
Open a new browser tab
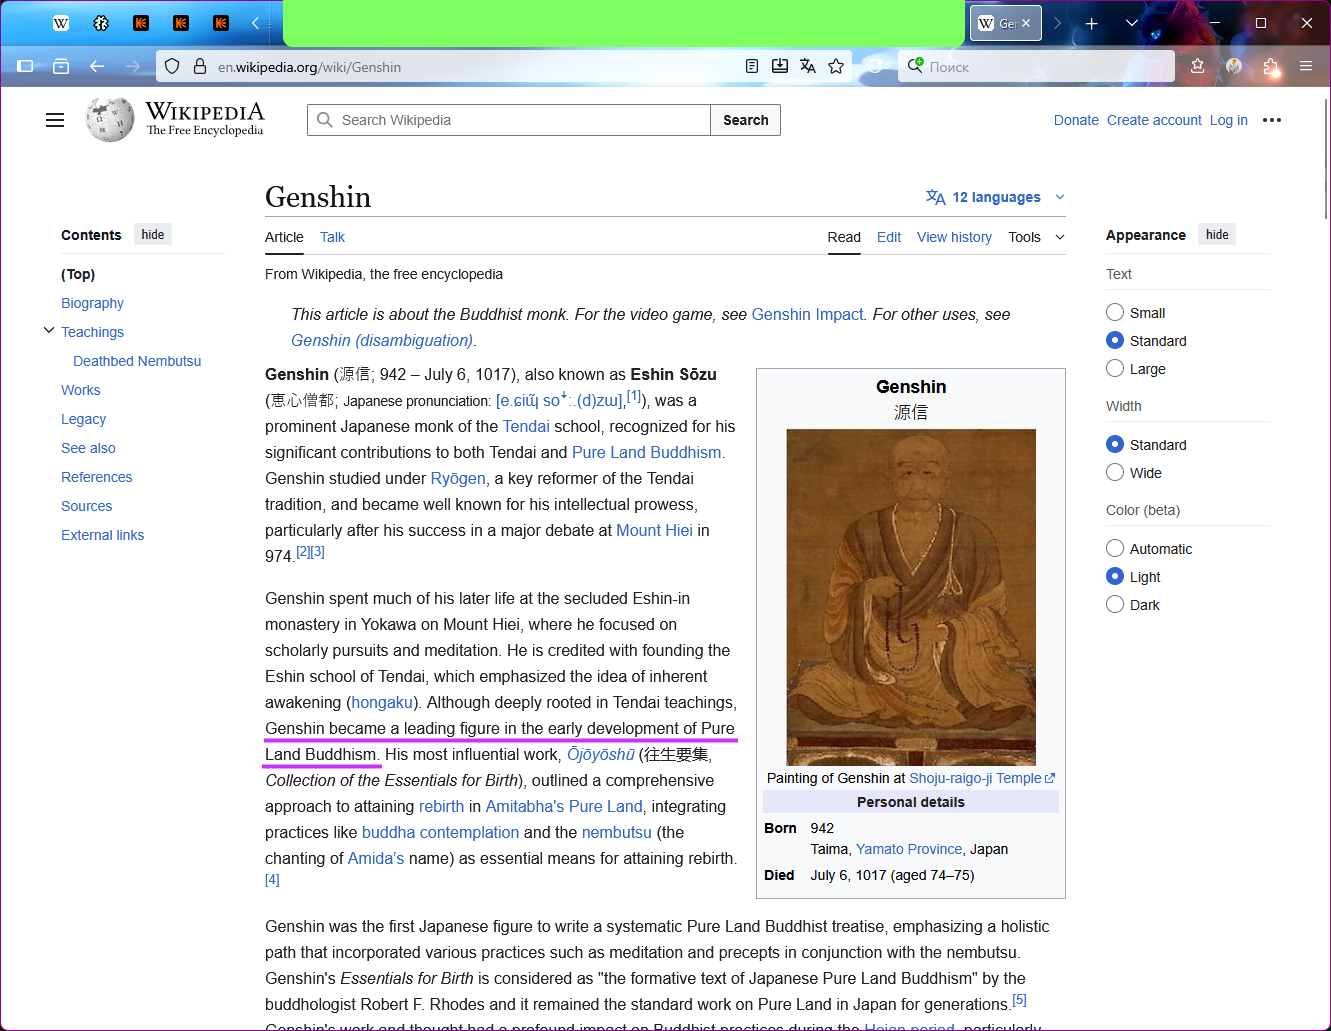coord(1091,23)
